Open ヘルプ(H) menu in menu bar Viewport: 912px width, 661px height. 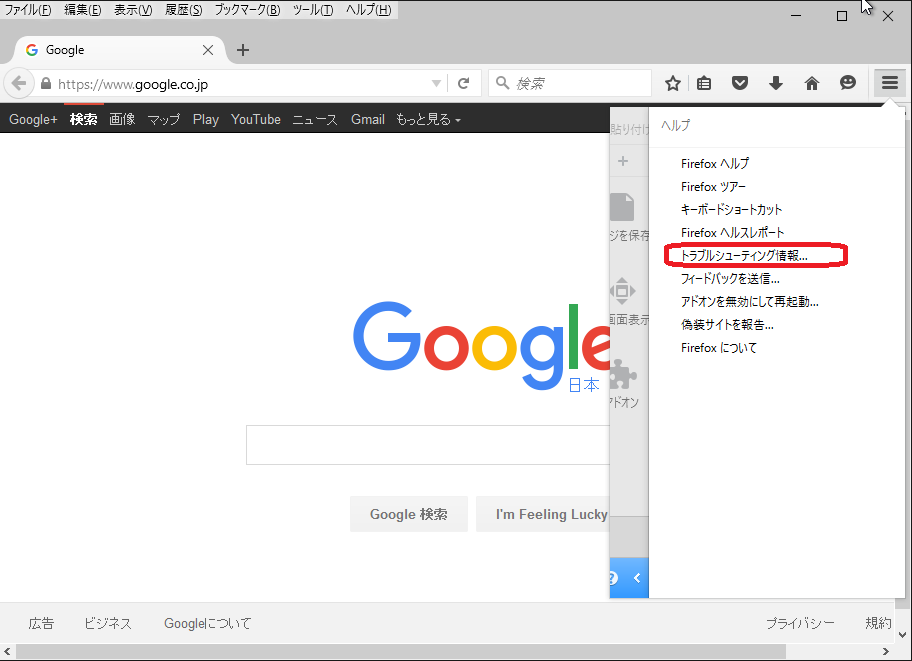click(x=369, y=9)
